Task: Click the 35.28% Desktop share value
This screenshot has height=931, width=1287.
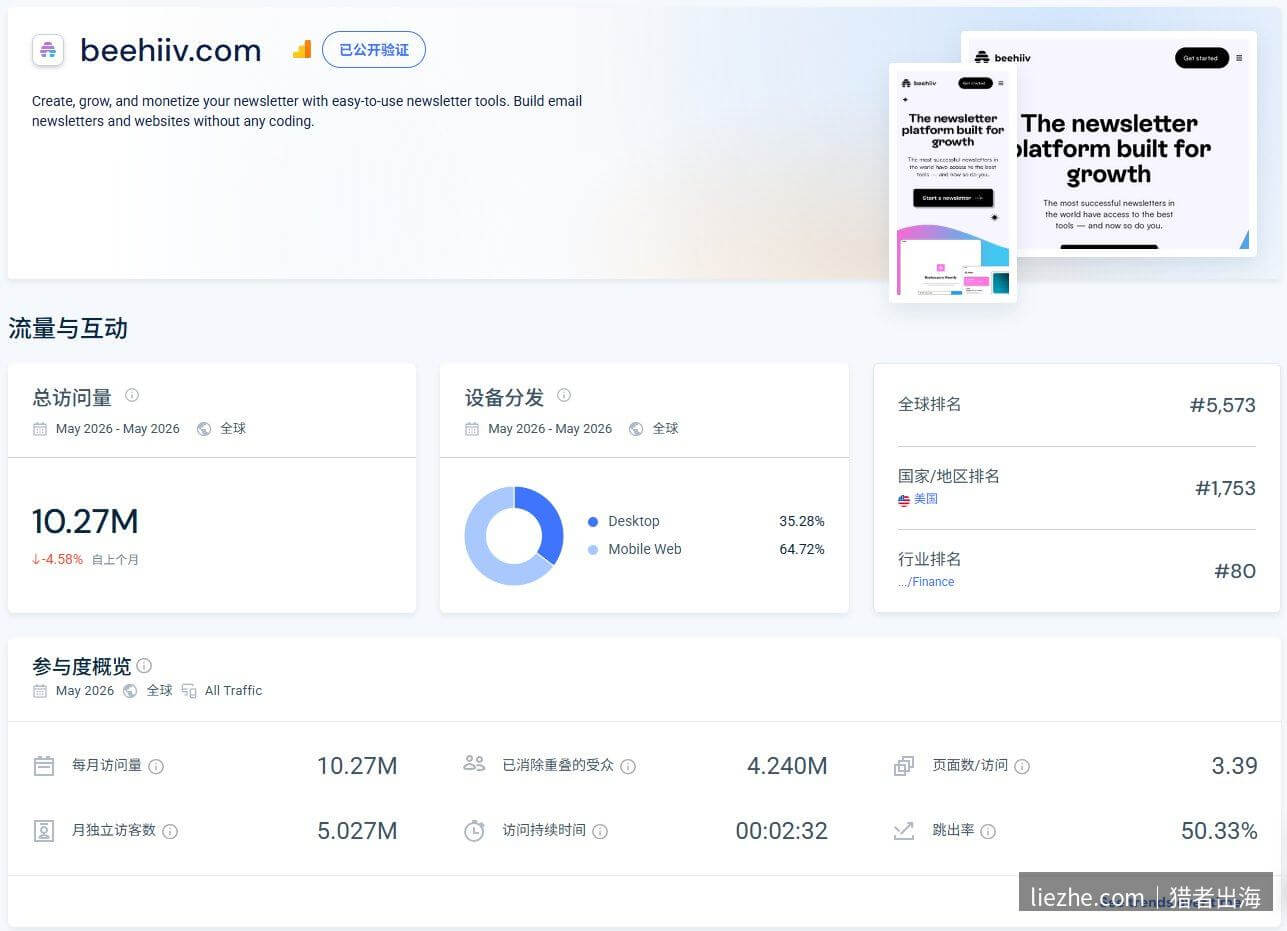Action: [x=802, y=522]
